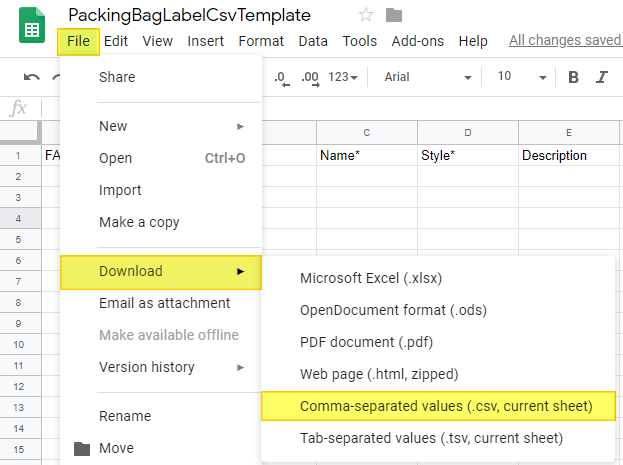Click the folder icon next to Move

pos(82,448)
